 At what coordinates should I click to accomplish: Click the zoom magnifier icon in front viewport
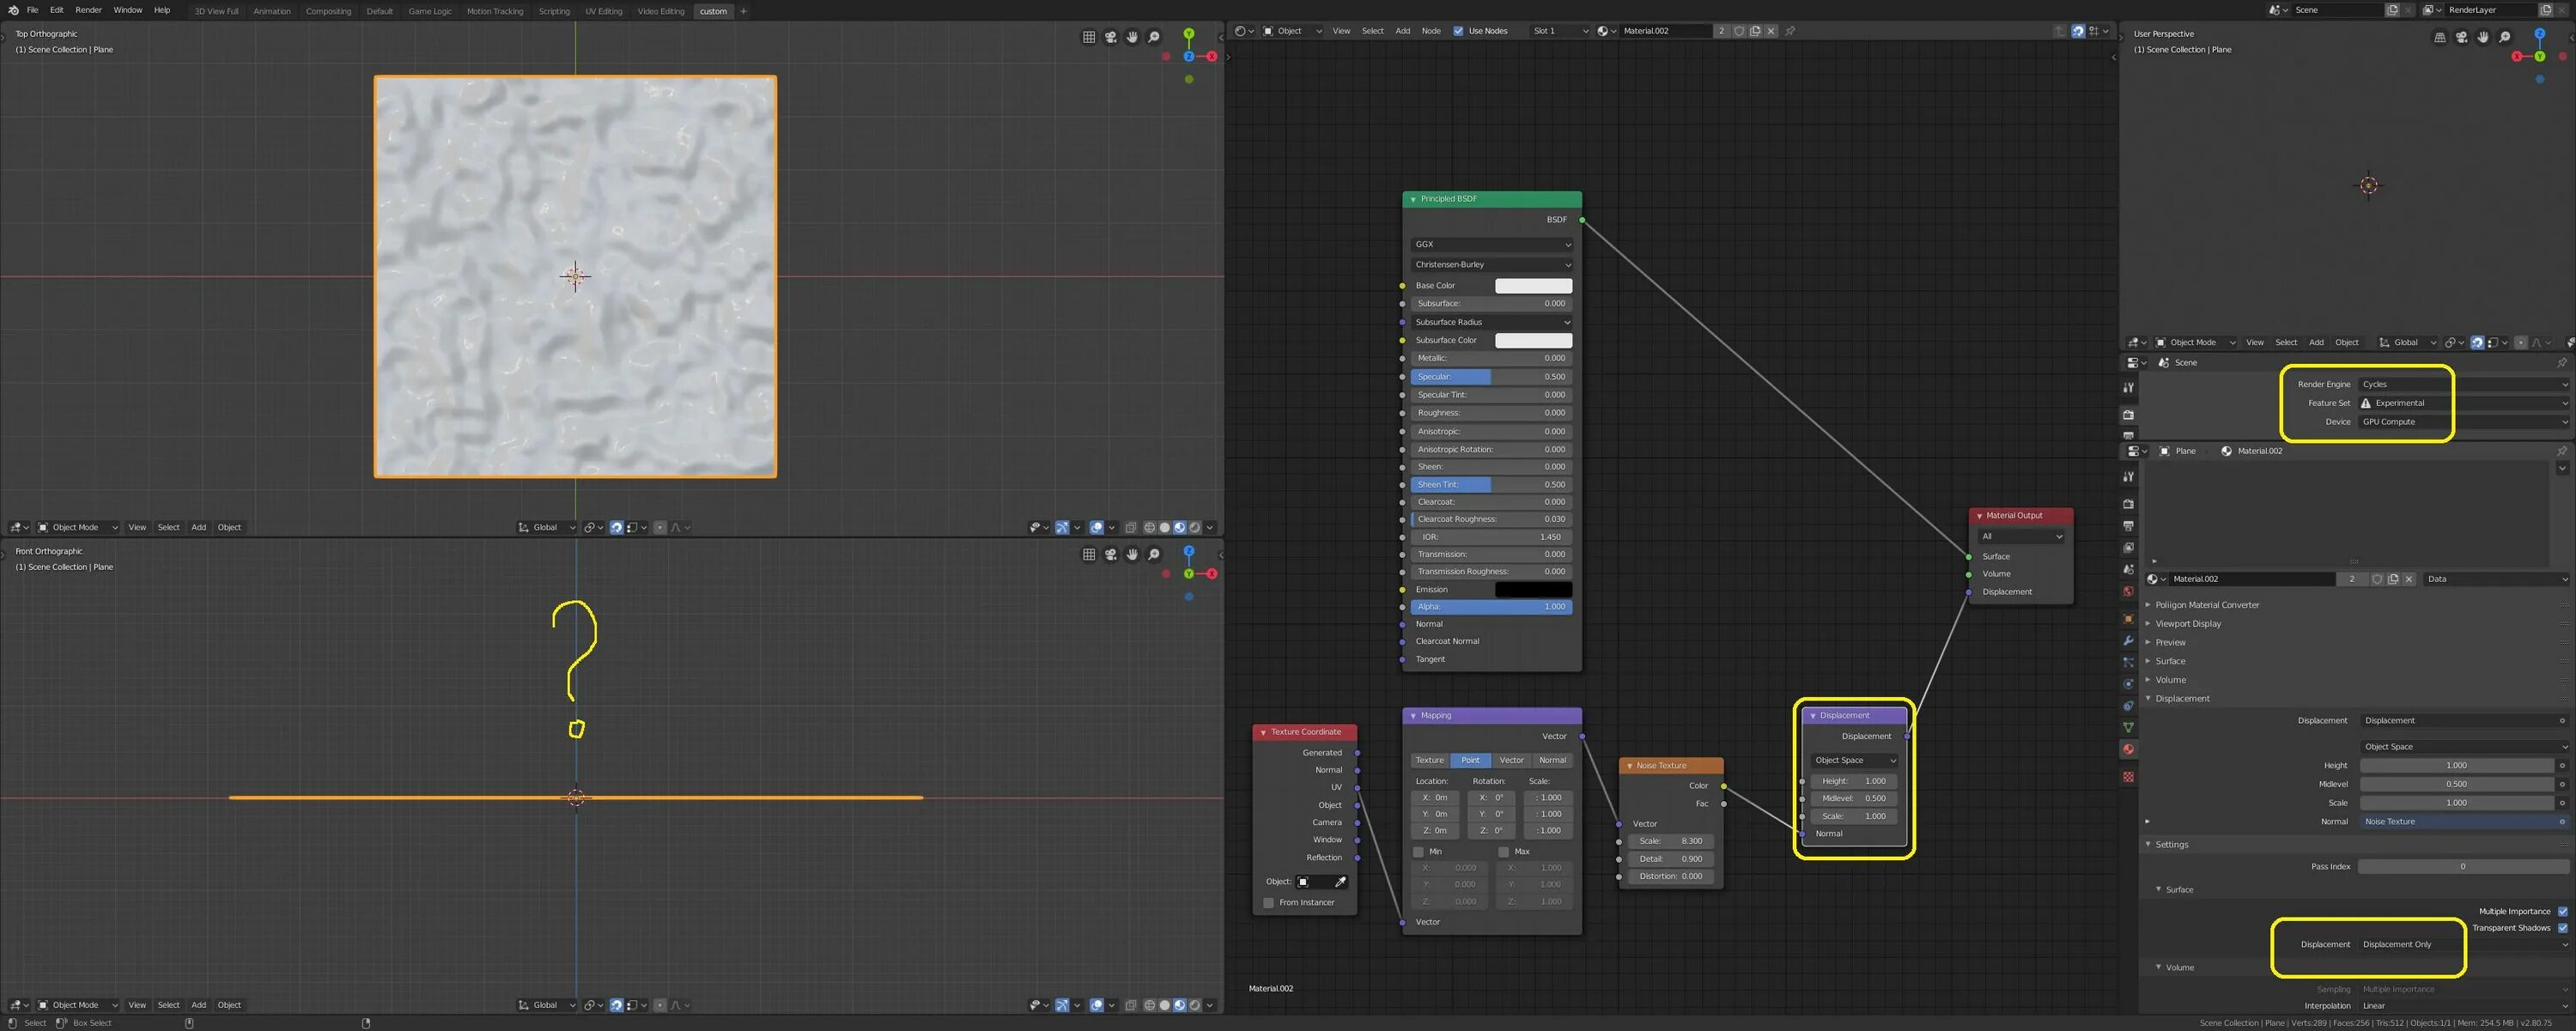1154,555
